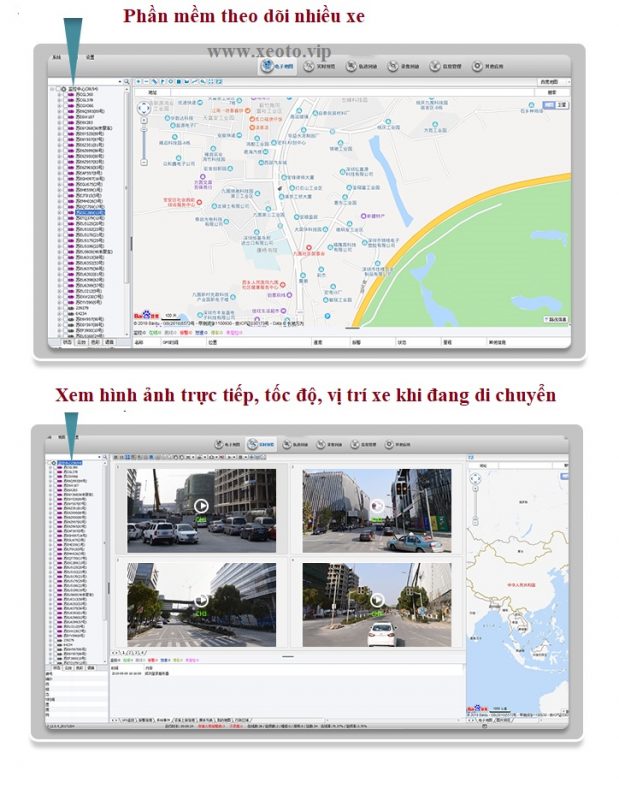This screenshot has height=800, width=619.
Task: Switch to the fourth tab below upper tree
Action: click(109, 342)
